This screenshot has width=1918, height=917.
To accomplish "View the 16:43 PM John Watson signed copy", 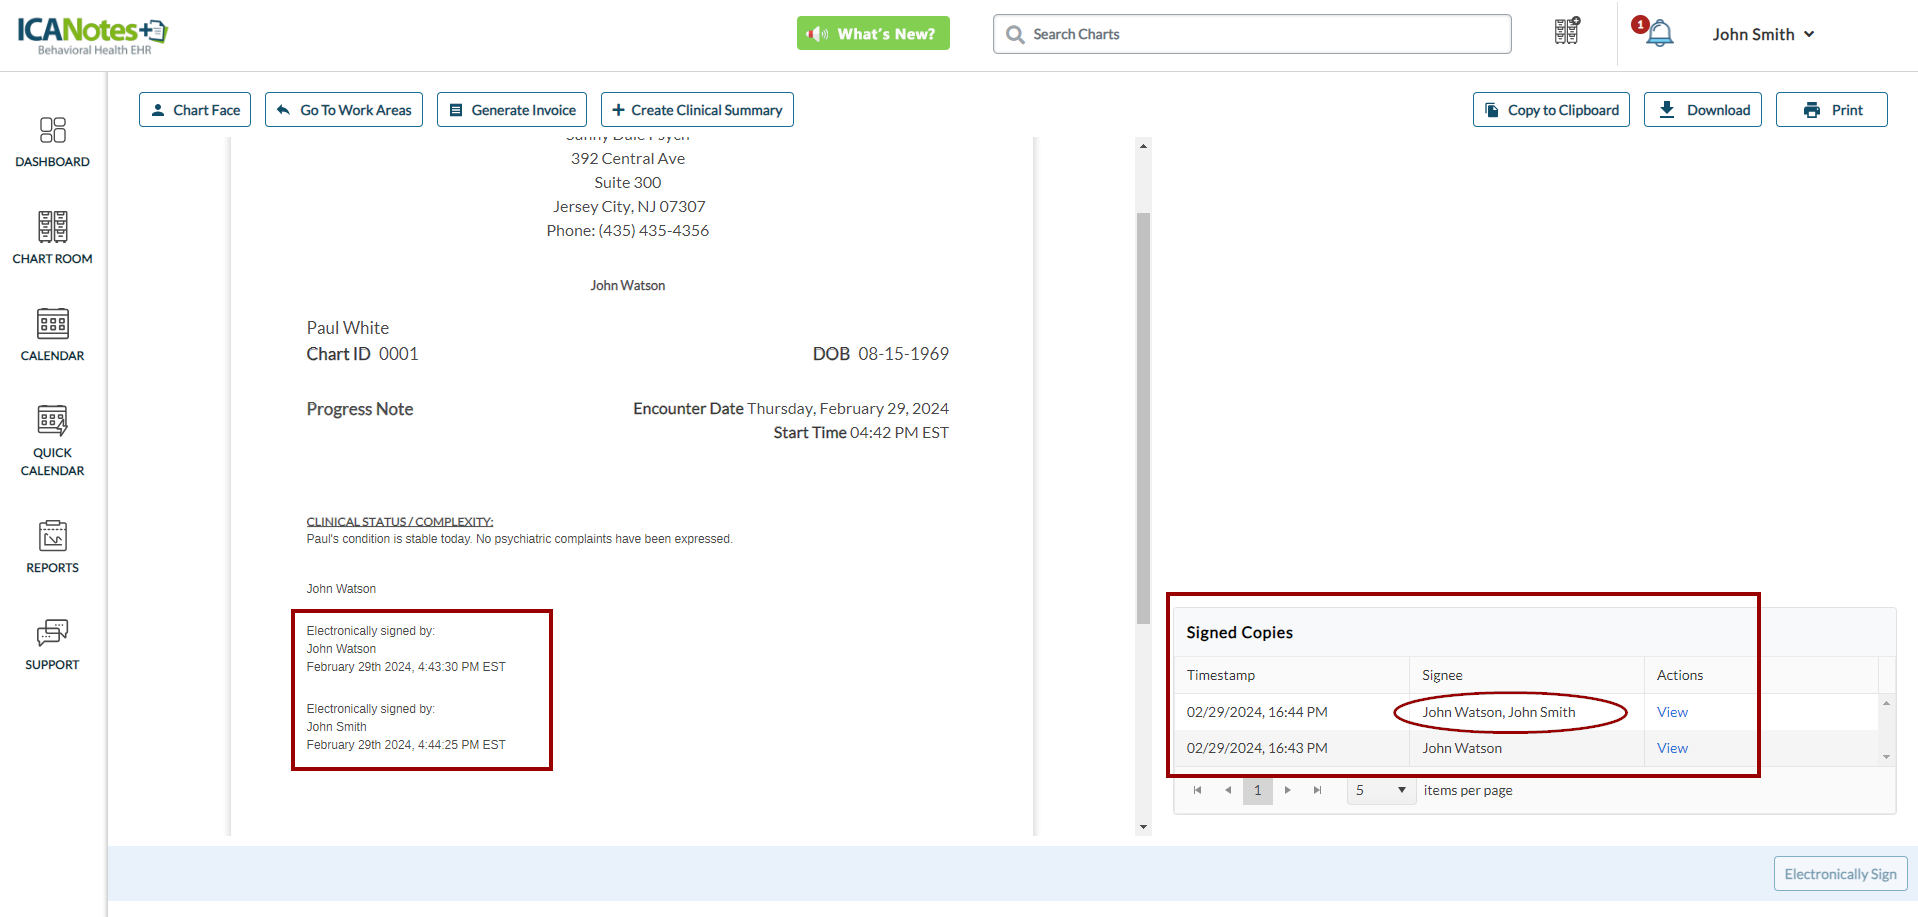I will click(x=1672, y=748).
